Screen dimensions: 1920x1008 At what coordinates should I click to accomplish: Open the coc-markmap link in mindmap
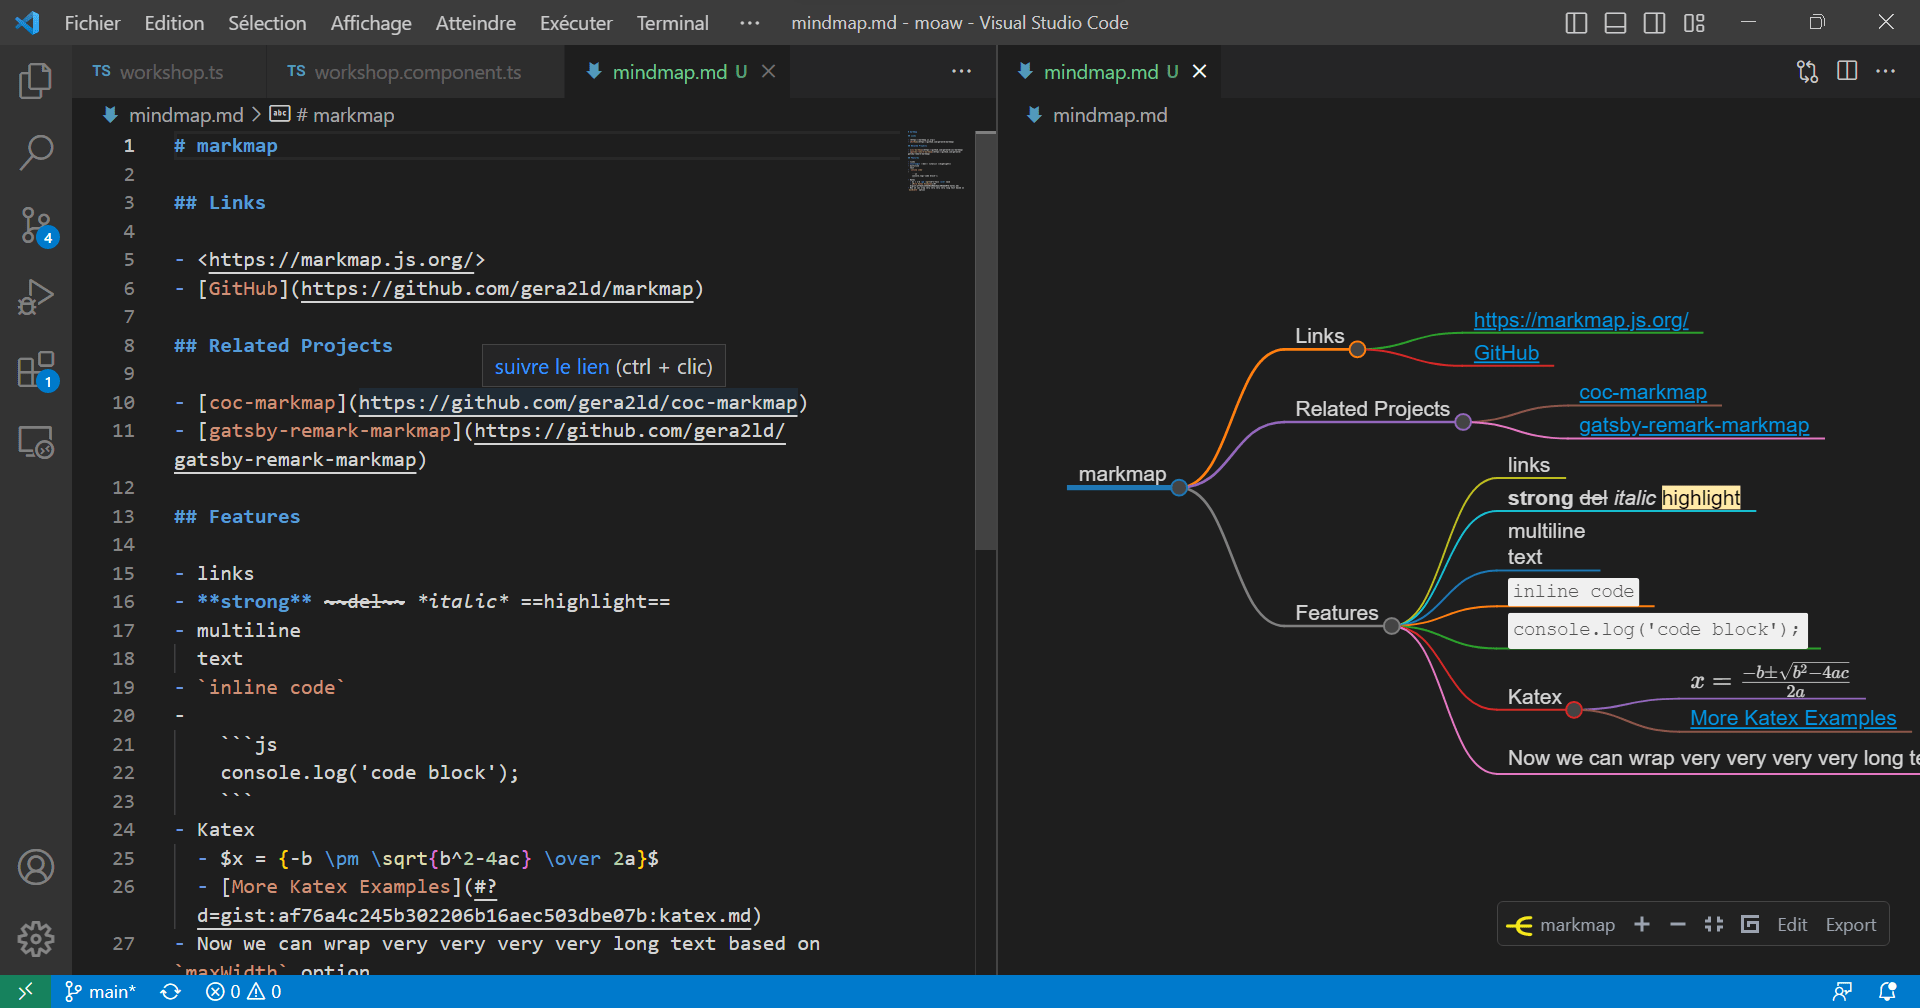click(x=1643, y=393)
